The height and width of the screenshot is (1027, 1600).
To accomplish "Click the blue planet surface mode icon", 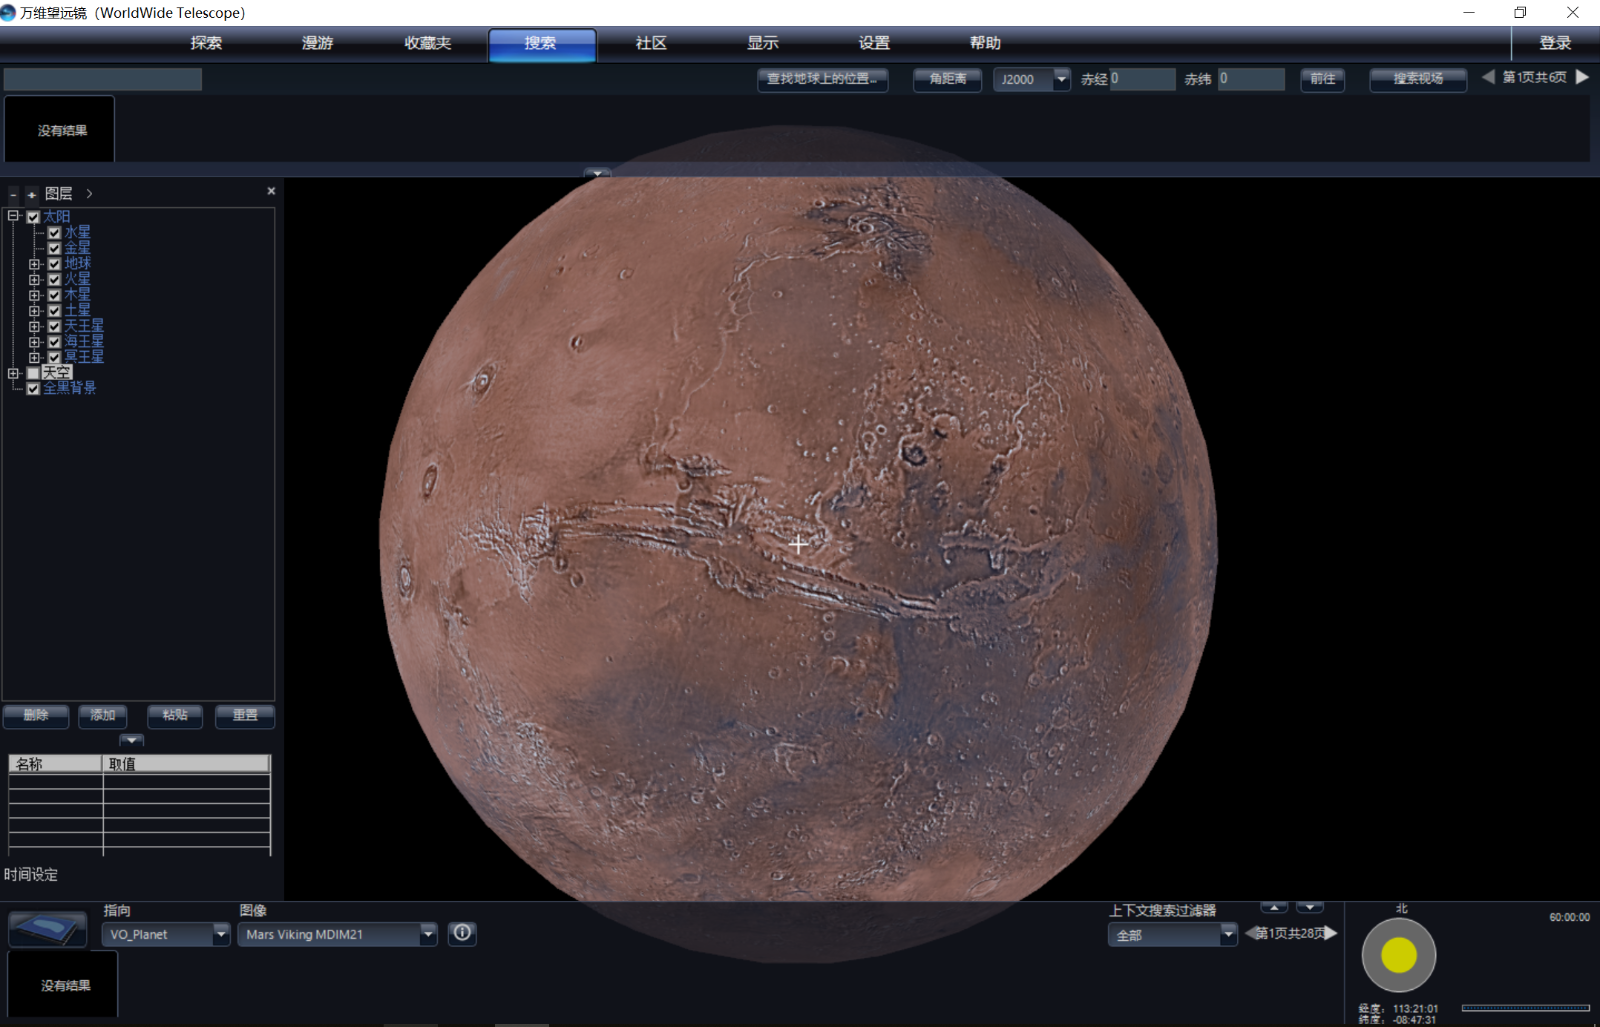I will (x=47, y=929).
